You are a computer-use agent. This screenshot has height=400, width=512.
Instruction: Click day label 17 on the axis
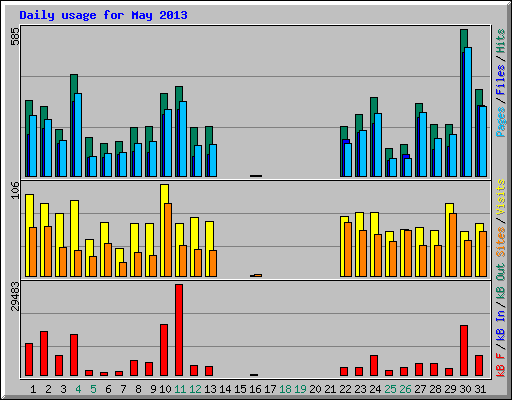tap(270, 389)
